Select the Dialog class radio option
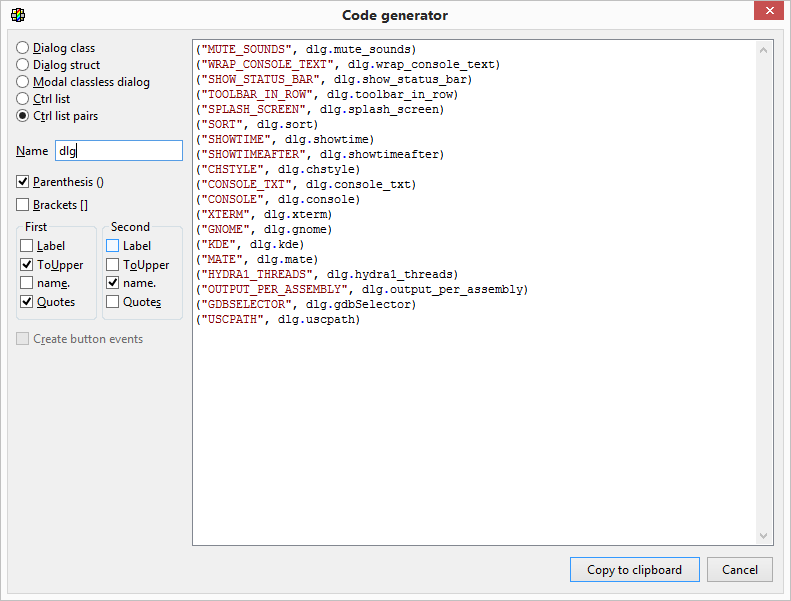This screenshot has width=791, height=601. pos(23,48)
